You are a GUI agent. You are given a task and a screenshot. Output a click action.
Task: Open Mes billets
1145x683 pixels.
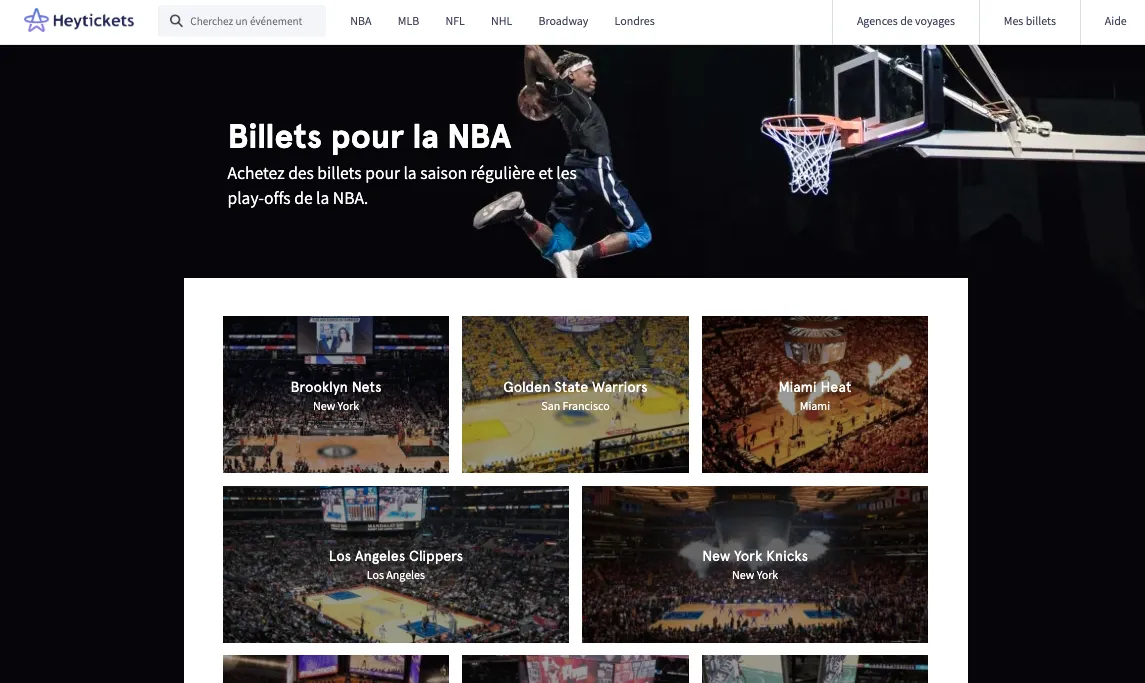pyautogui.click(x=1030, y=21)
